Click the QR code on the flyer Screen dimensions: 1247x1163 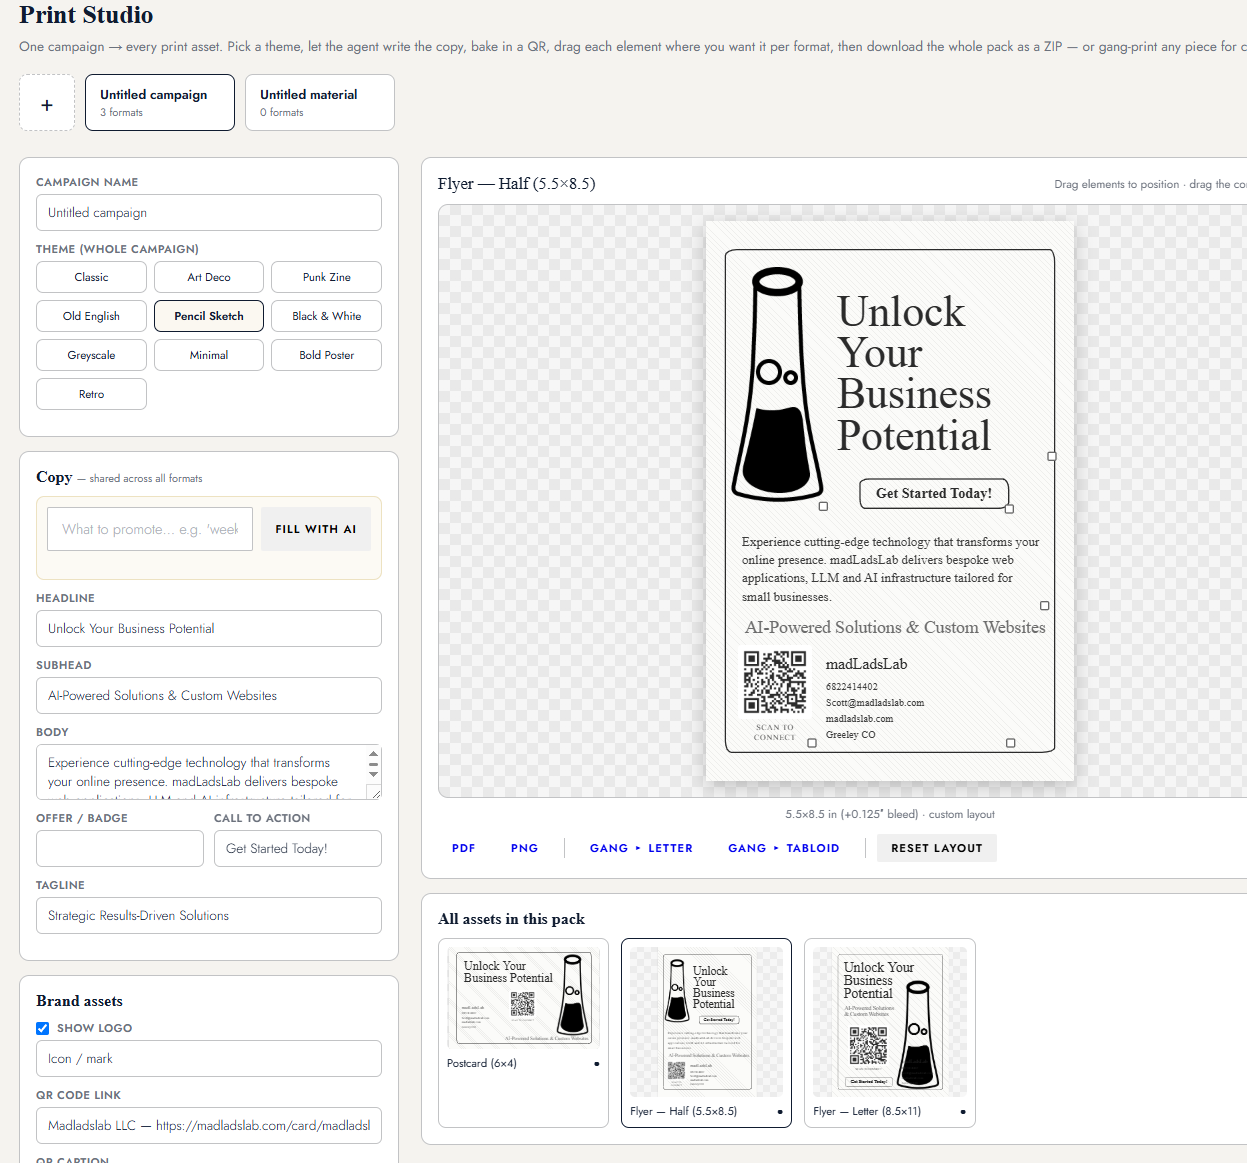pos(775,682)
